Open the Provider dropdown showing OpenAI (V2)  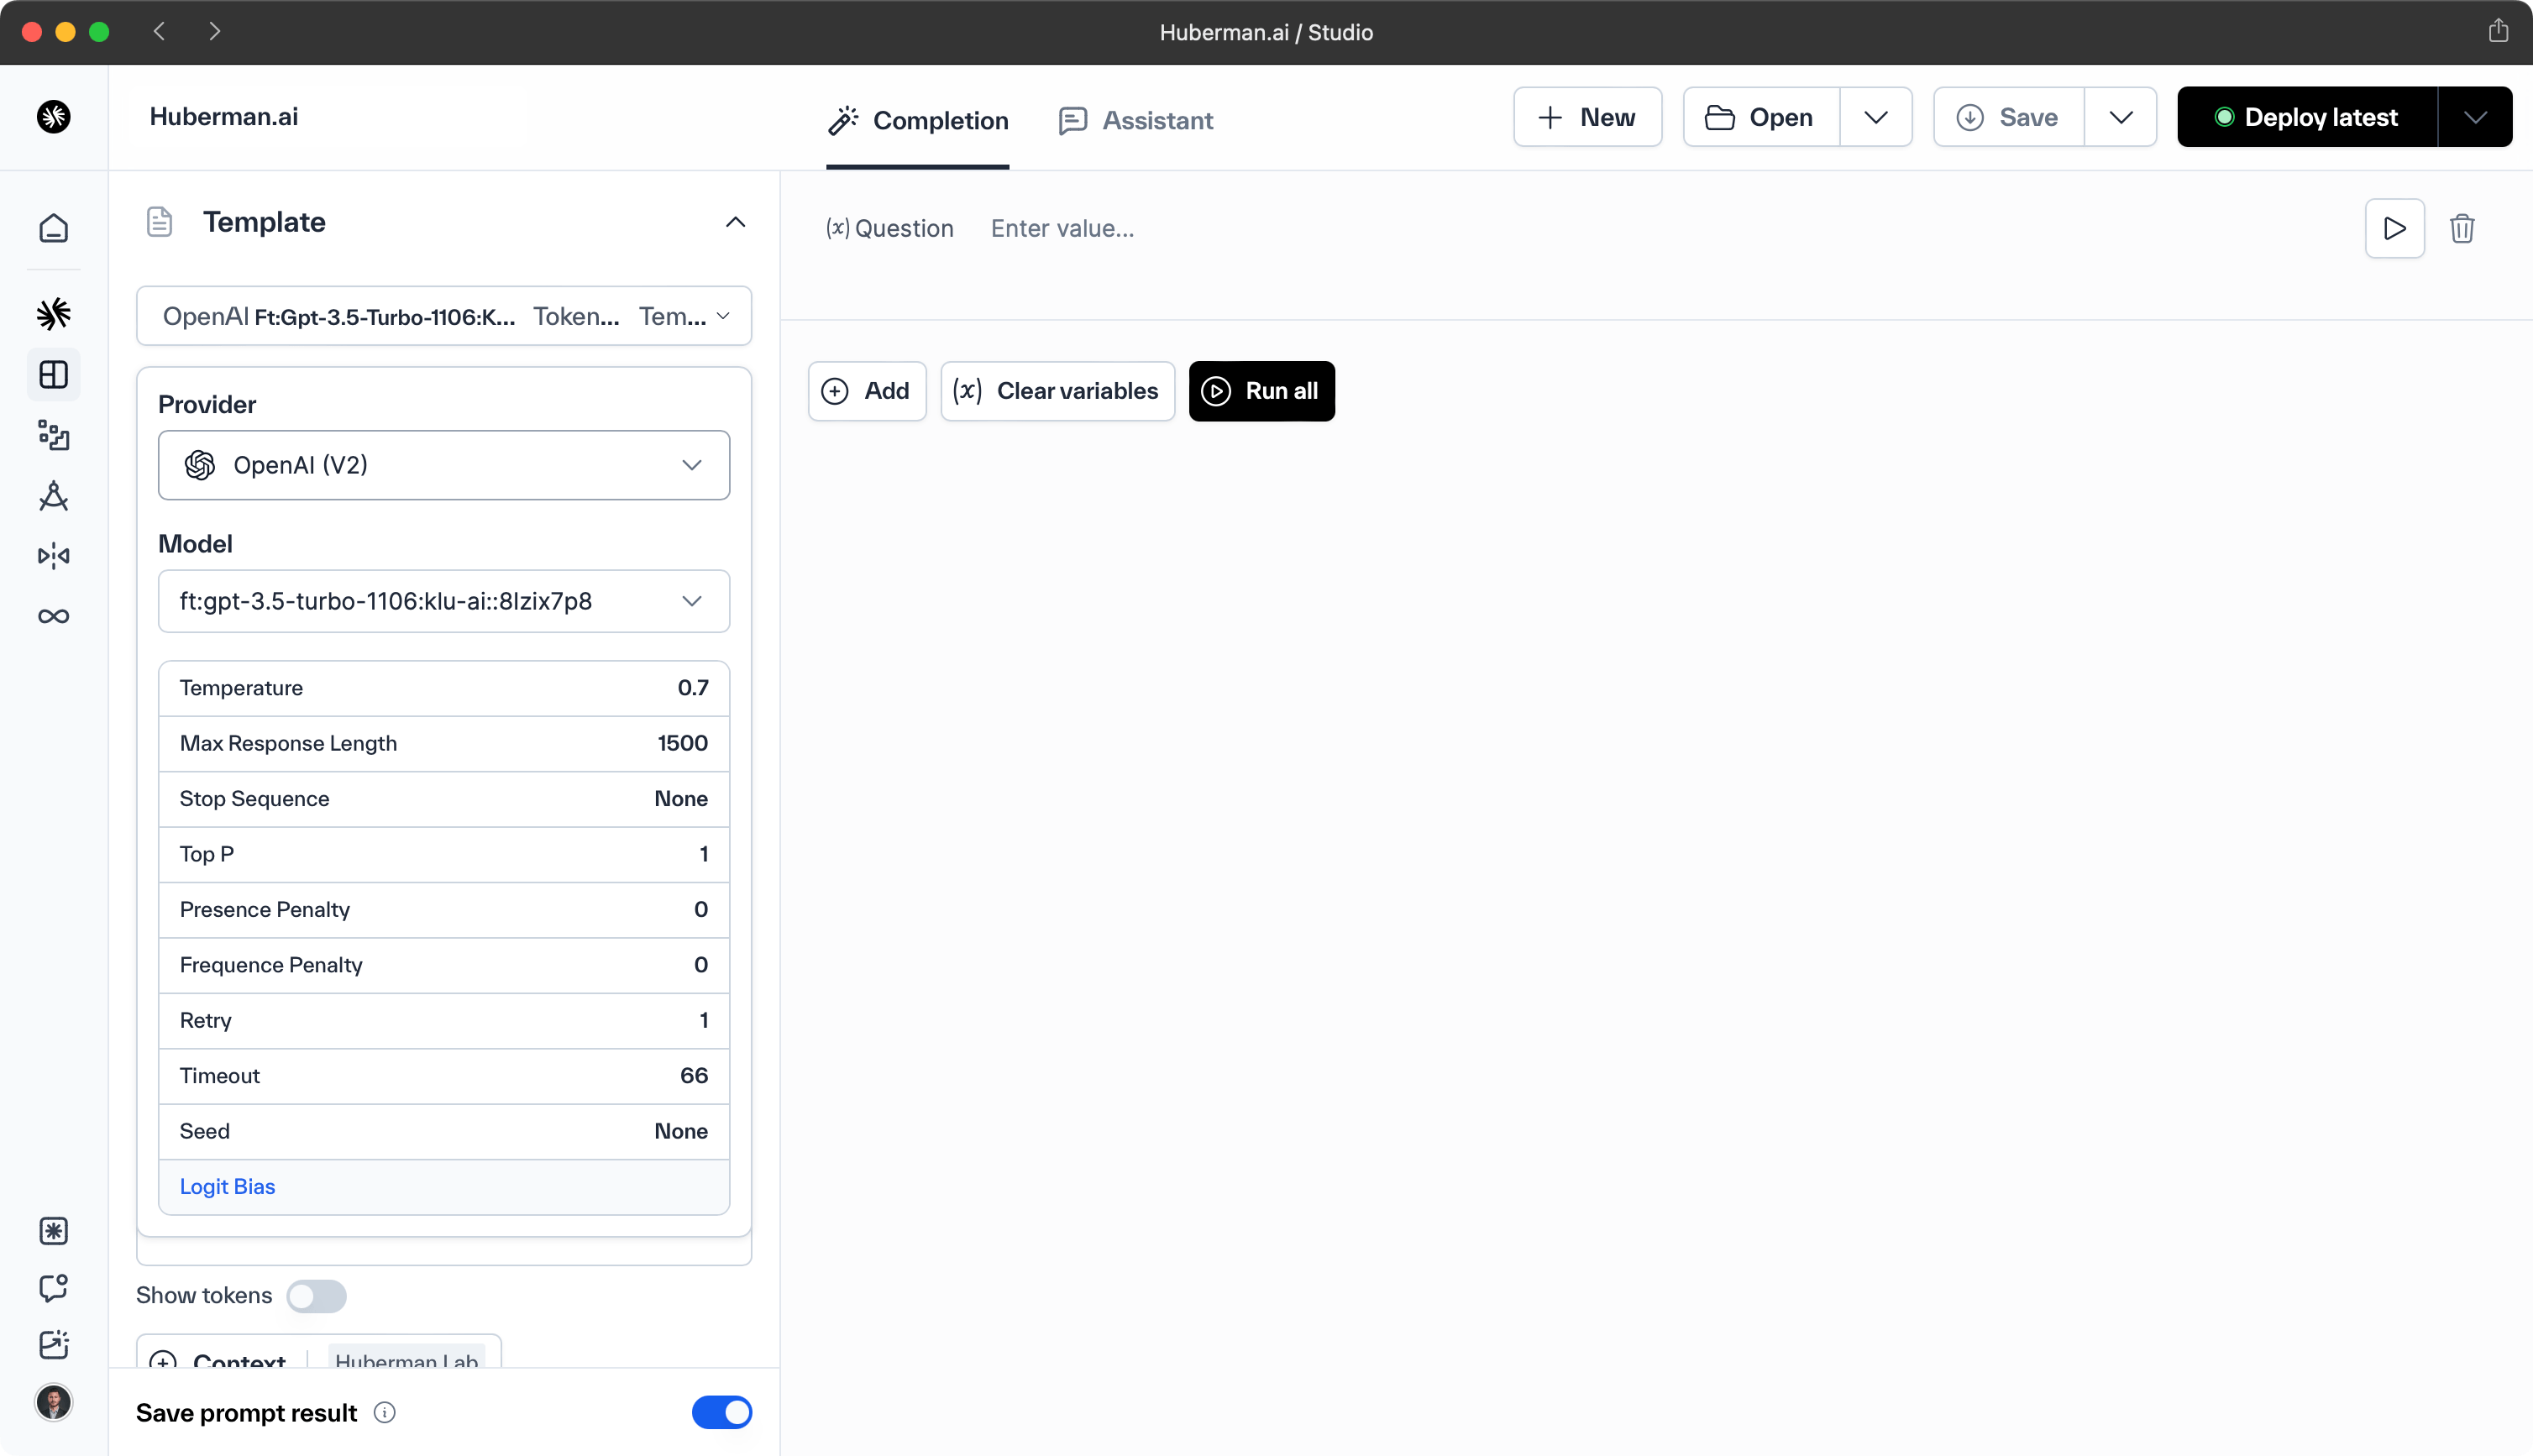pyautogui.click(x=444, y=465)
